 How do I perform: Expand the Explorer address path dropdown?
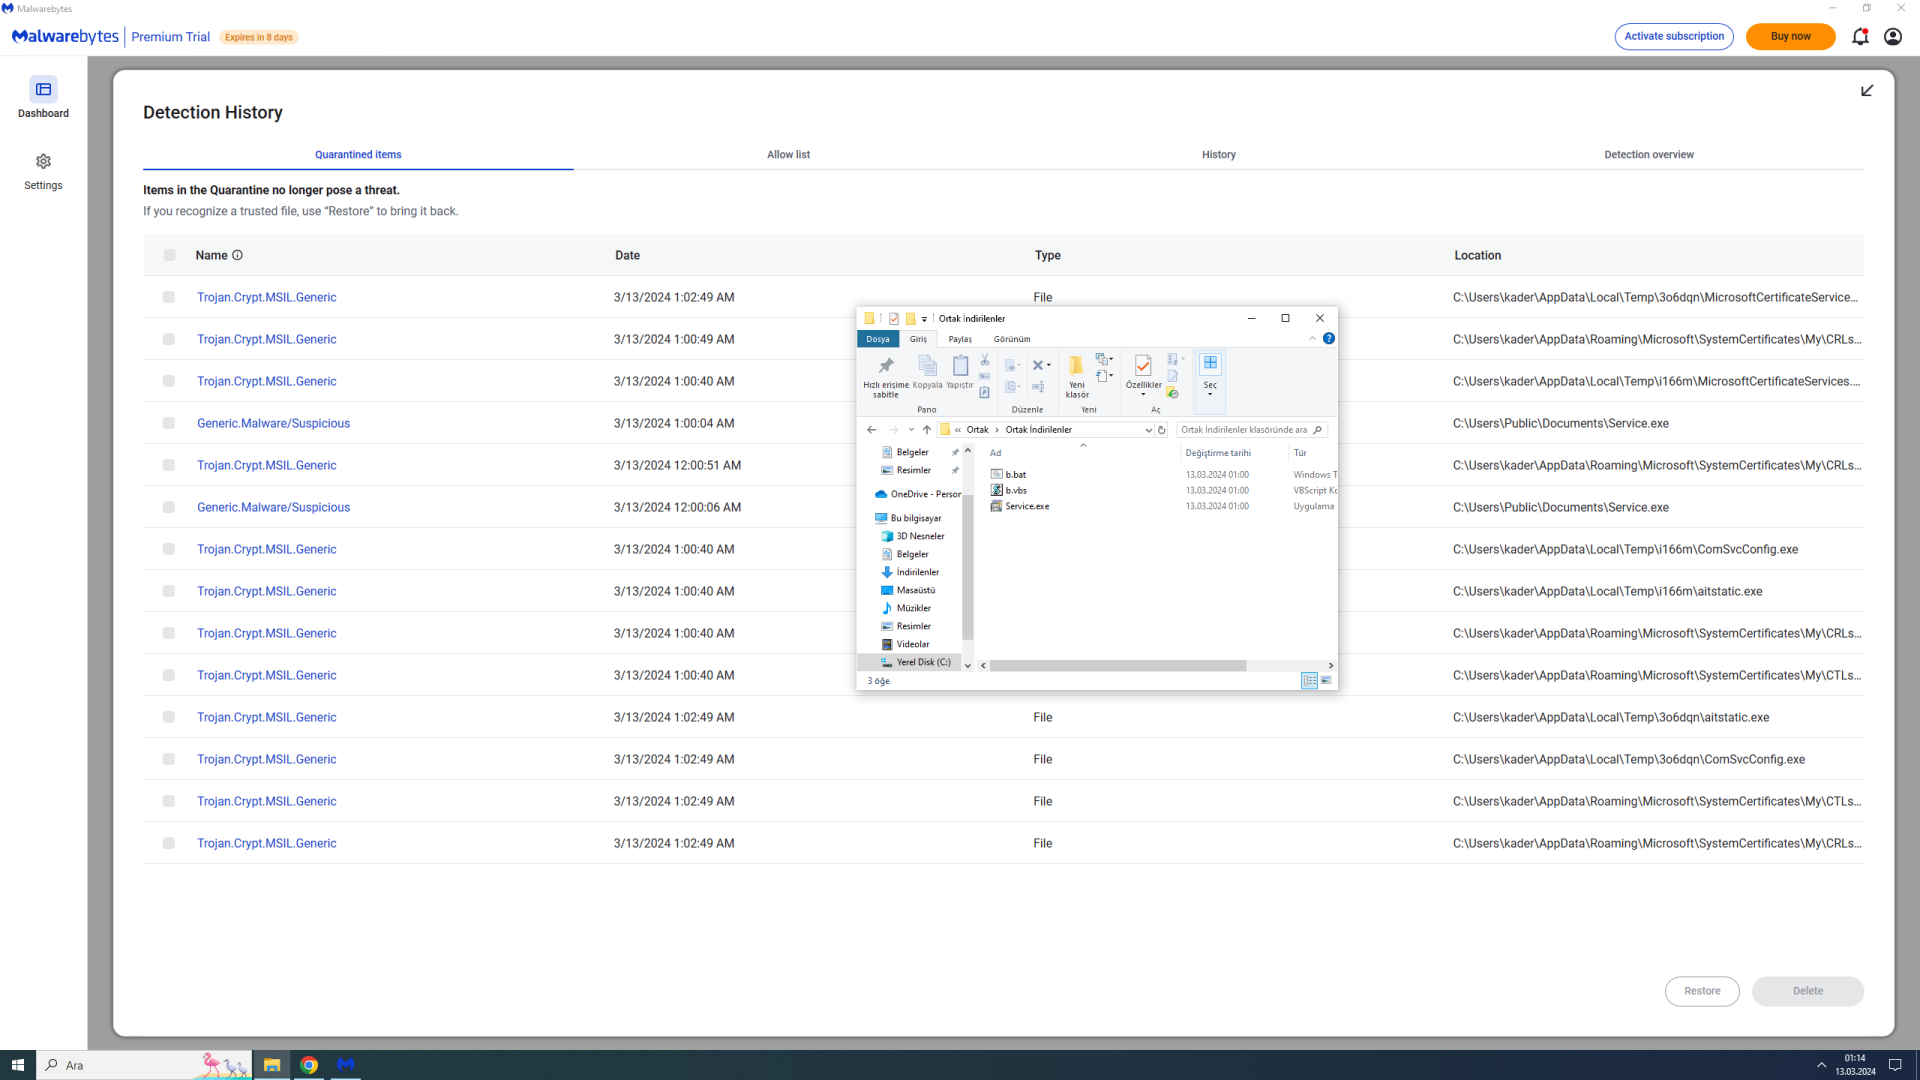[1148, 430]
